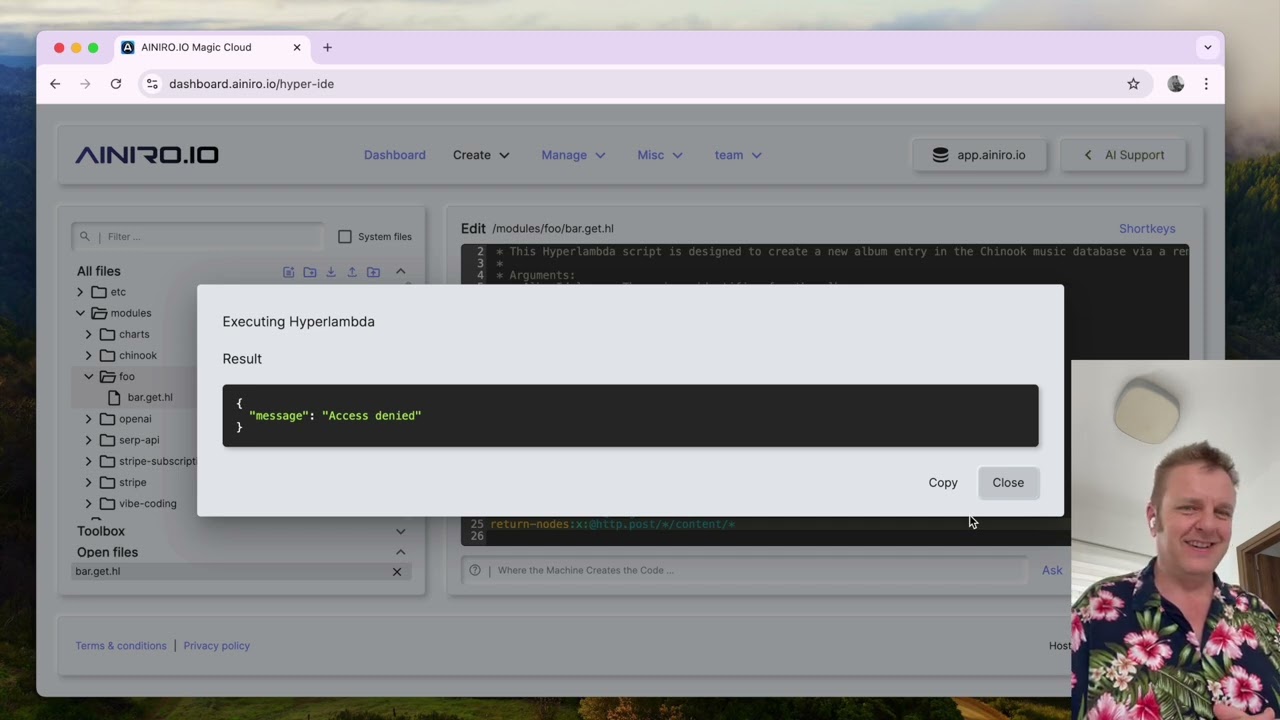Reload the page with the refresh icon

click(x=116, y=84)
